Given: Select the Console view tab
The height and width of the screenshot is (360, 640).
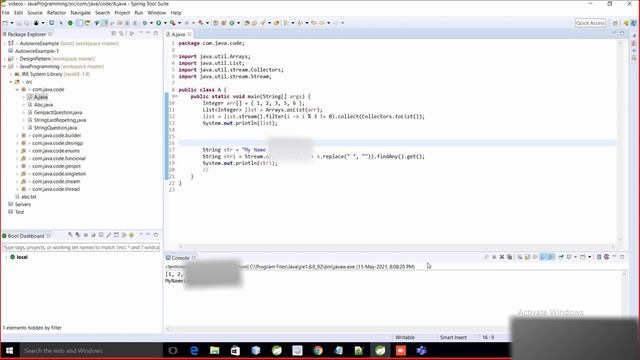Looking at the screenshot, I should pos(180,258).
